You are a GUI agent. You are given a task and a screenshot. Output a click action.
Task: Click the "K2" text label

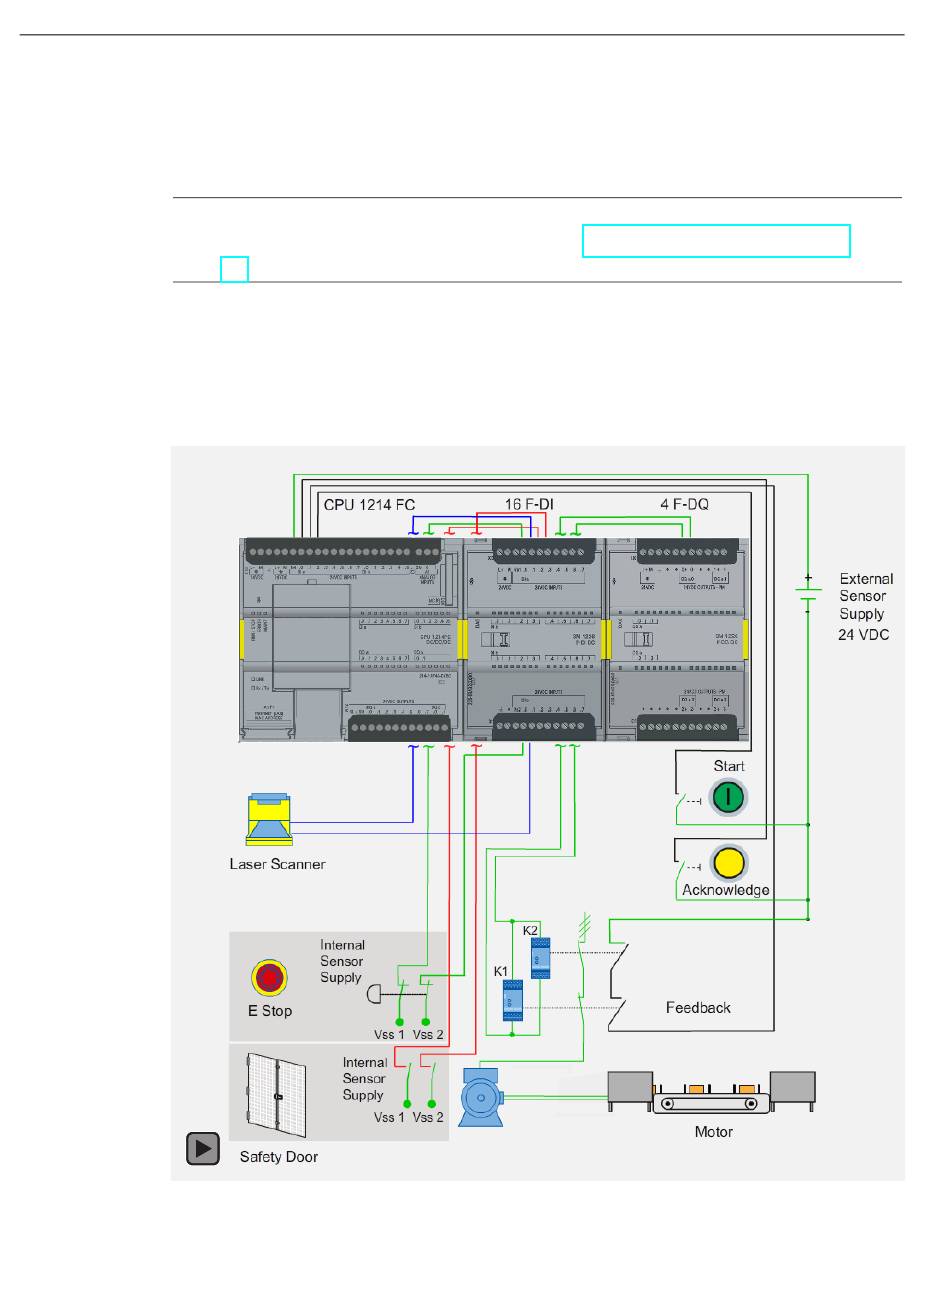pyautogui.click(x=530, y=930)
